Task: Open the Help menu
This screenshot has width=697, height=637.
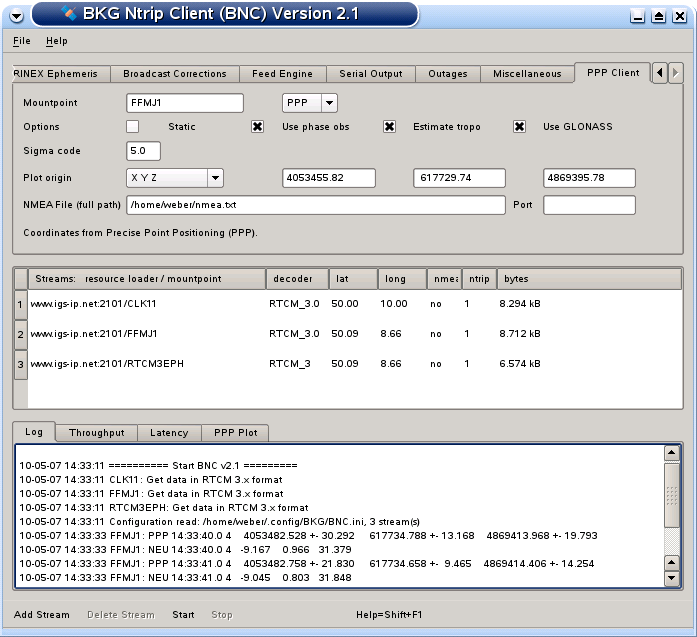Action: tap(56, 41)
